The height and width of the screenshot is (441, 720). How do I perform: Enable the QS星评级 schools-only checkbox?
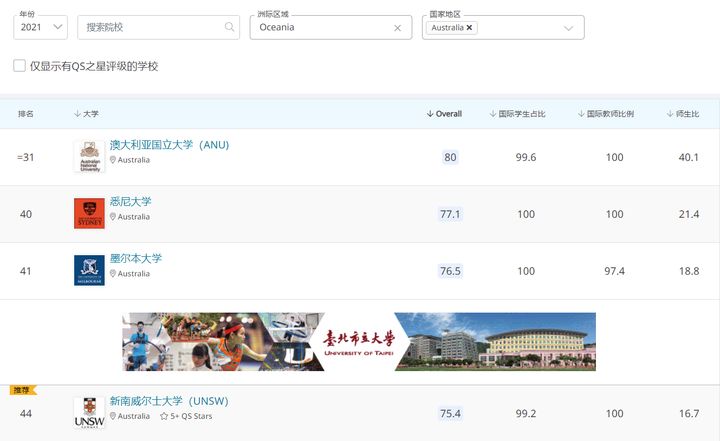pyautogui.click(x=19, y=66)
